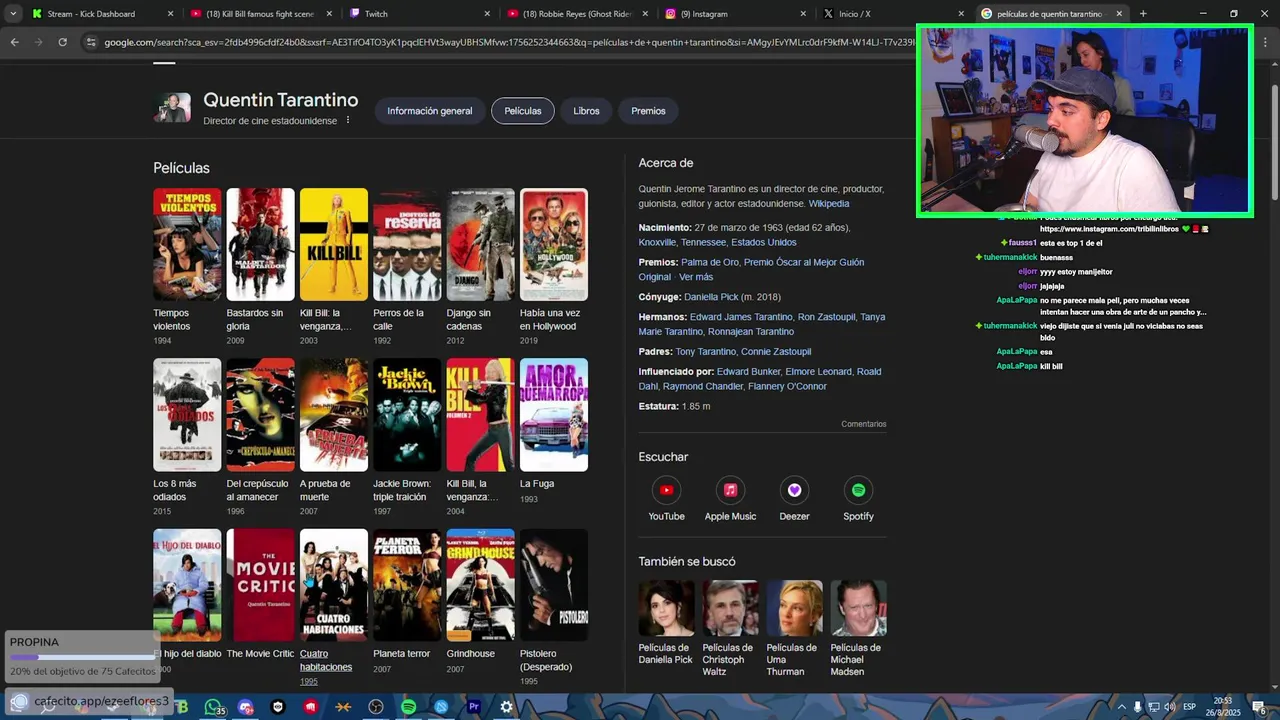Open the Planeta terror poster
The image size is (1280, 720).
tap(407, 585)
